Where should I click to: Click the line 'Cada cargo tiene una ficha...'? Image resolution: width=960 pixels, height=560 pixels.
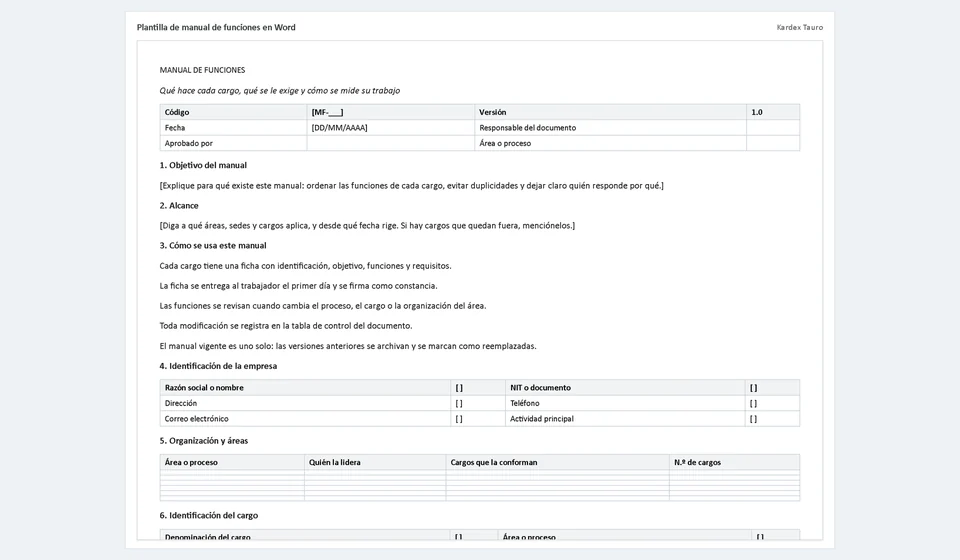click(x=306, y=266)
